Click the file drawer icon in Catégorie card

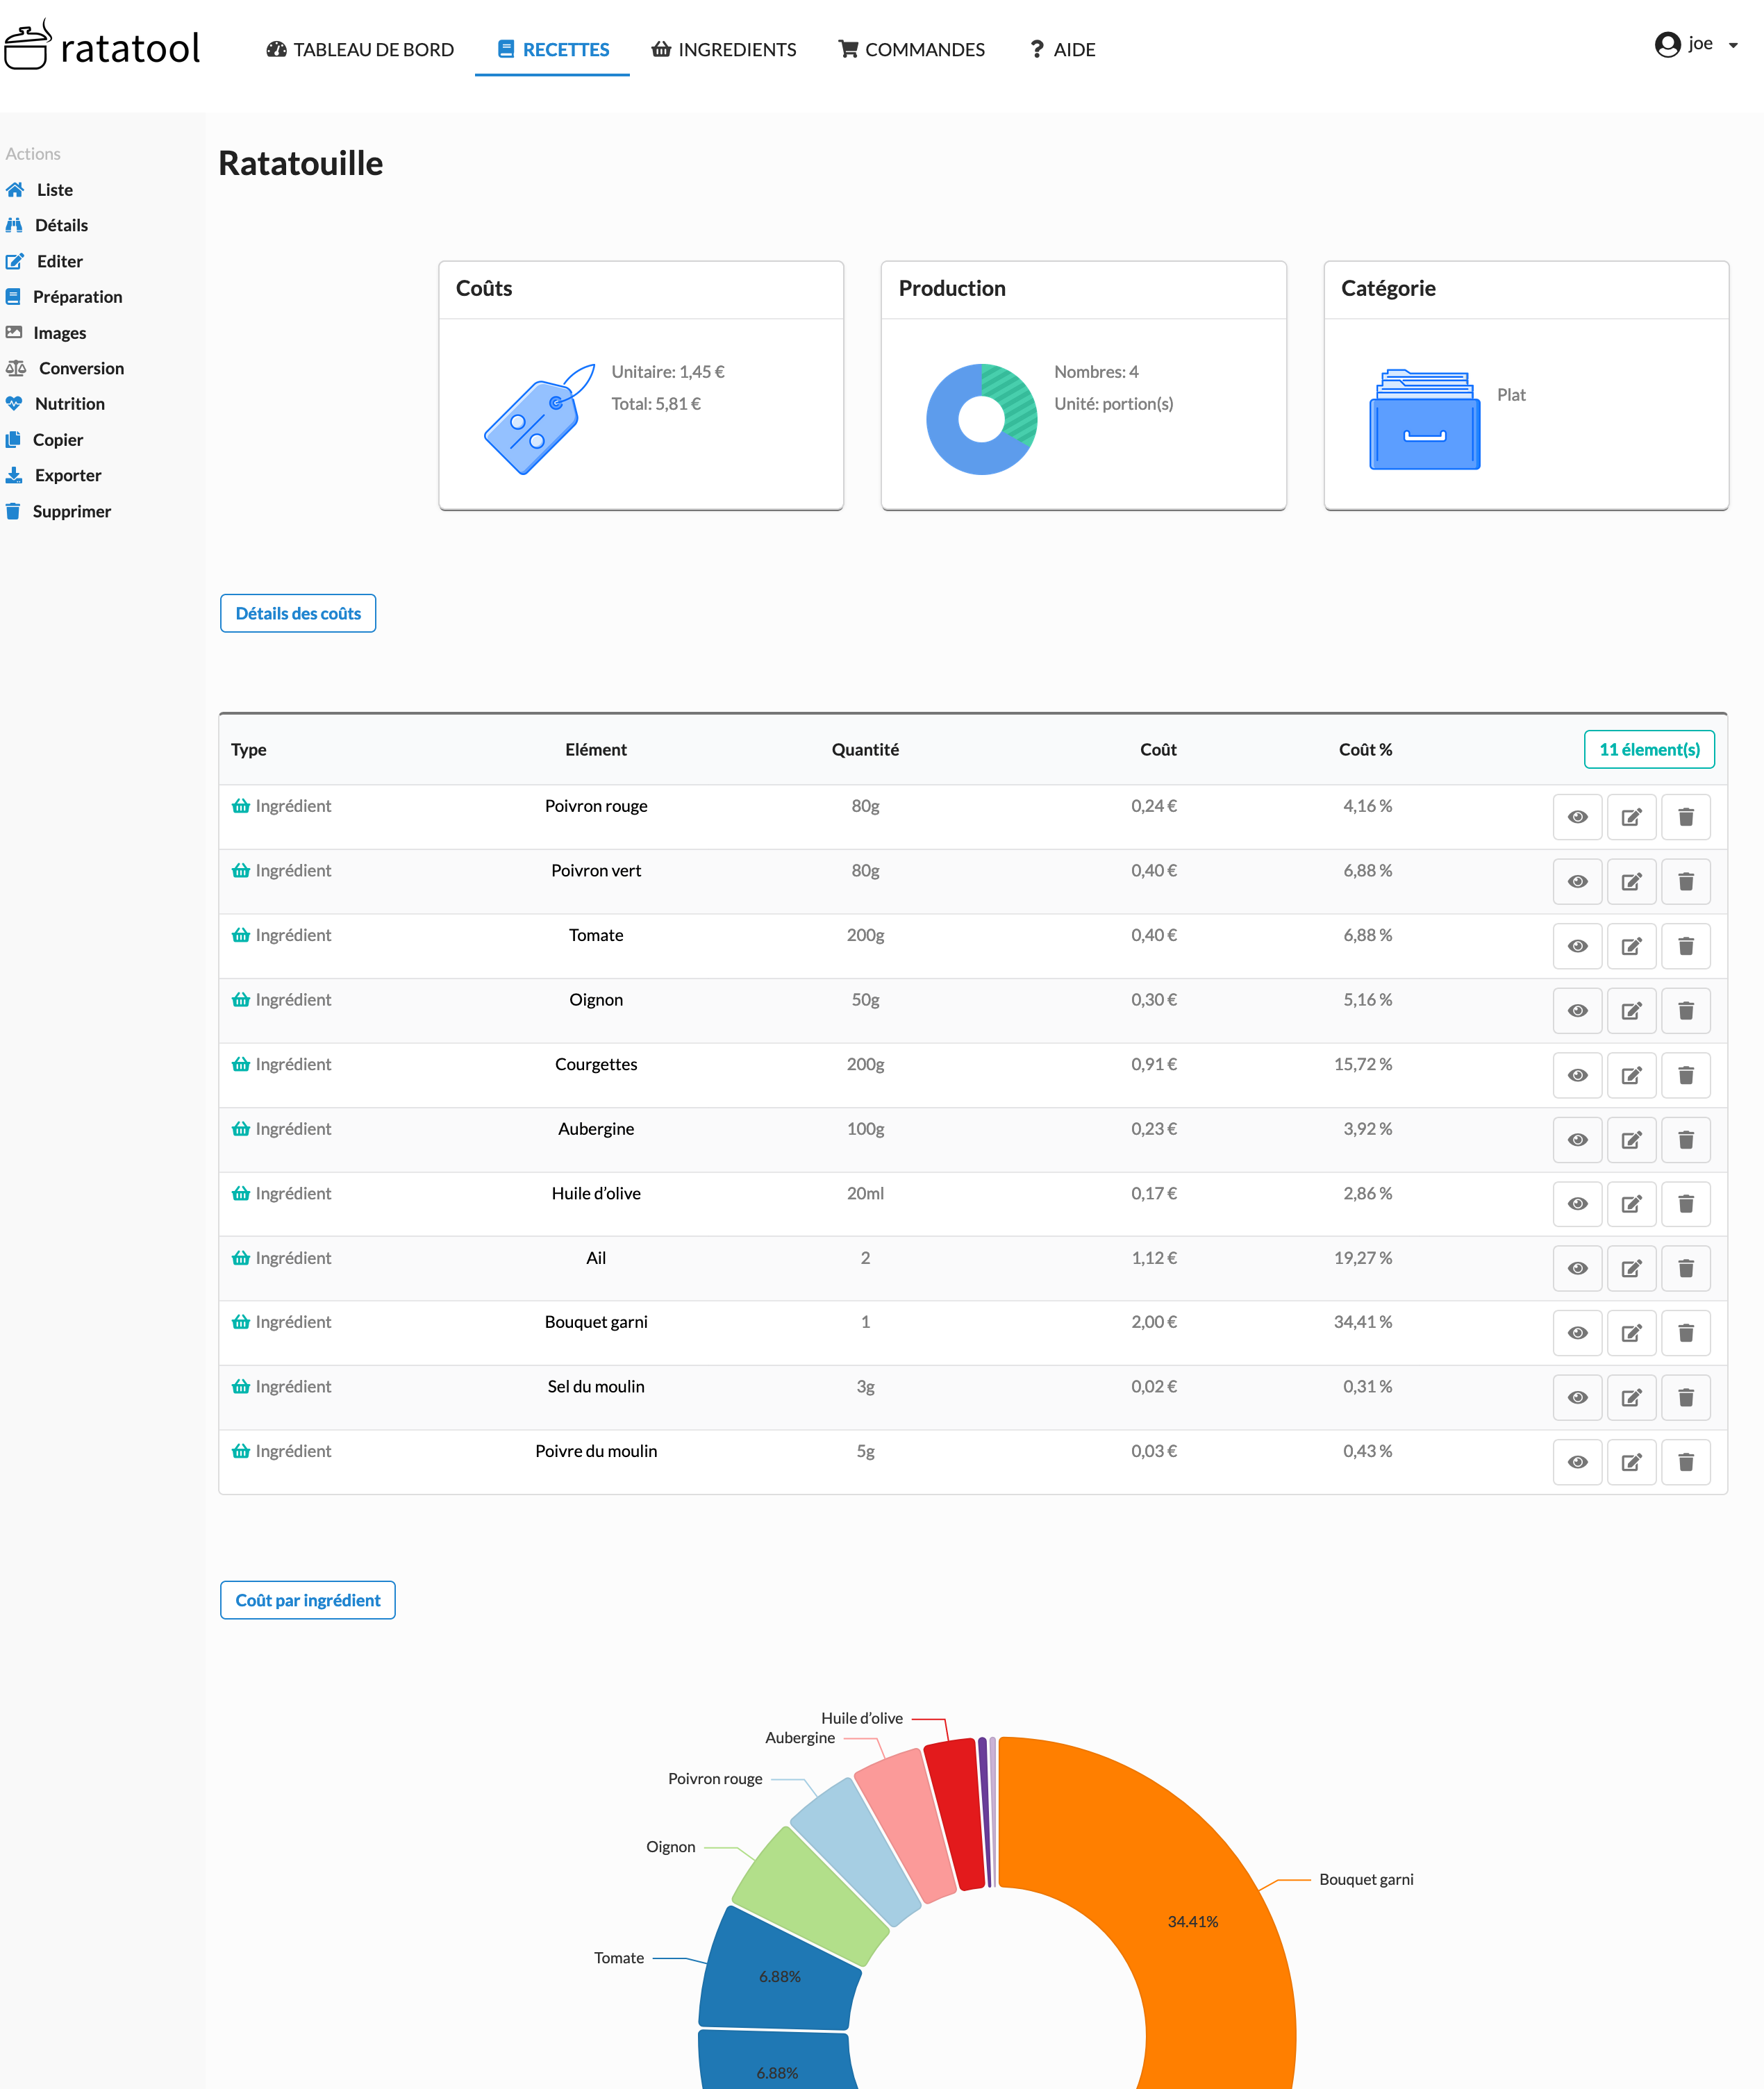click(x=1424, y=419)
